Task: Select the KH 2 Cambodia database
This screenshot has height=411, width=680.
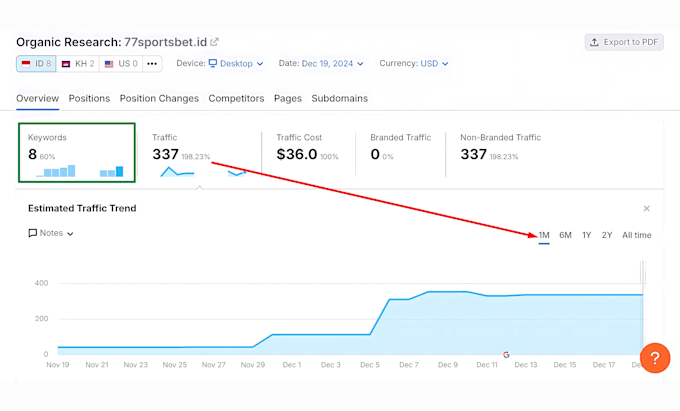Action: coord(78,64)
